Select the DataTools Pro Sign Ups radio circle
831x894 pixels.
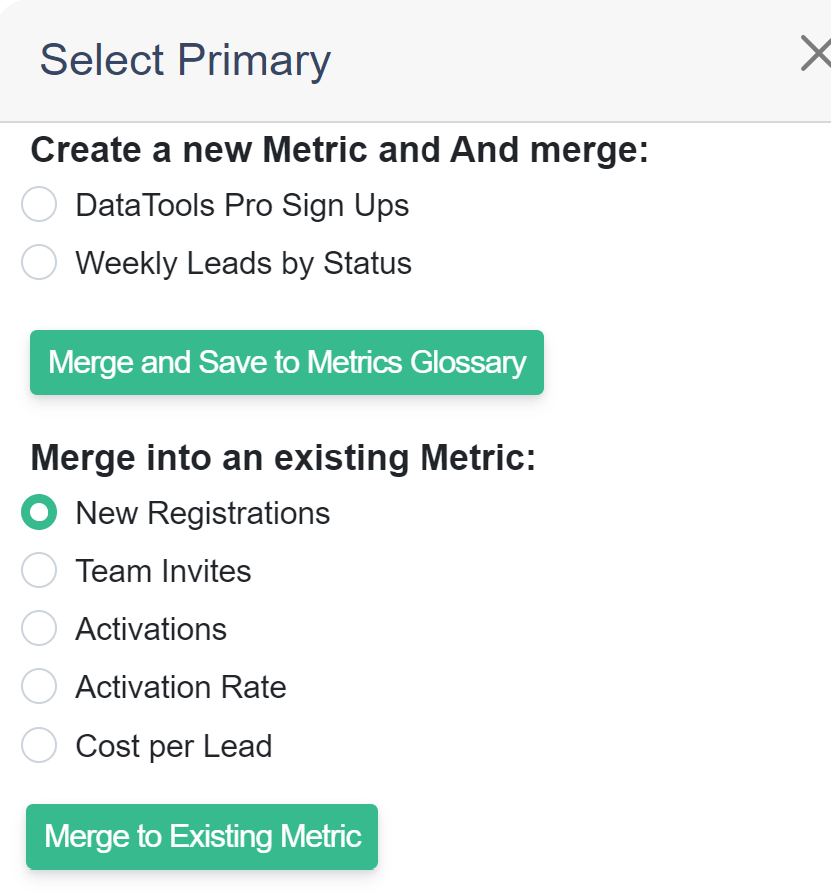tap(39, 204)
